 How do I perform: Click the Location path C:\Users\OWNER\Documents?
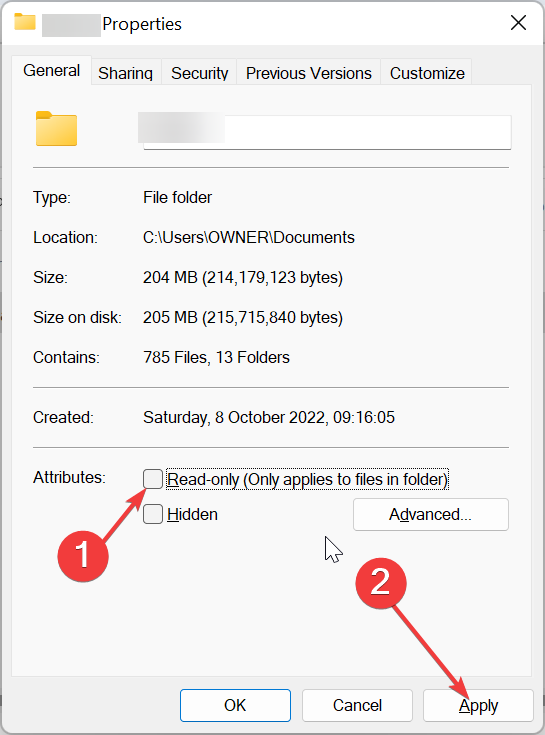[x=249, y=237]
